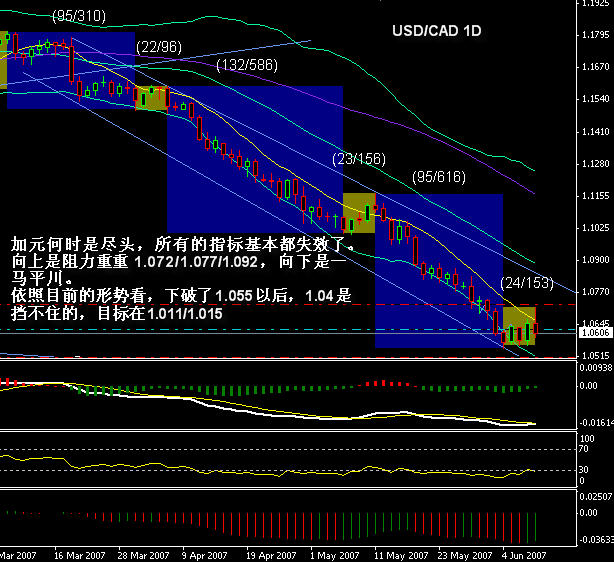The width and height of the screenshot is (614, 562).
Task: Select the (132/586) annotation label
Action: pos(247,65)
